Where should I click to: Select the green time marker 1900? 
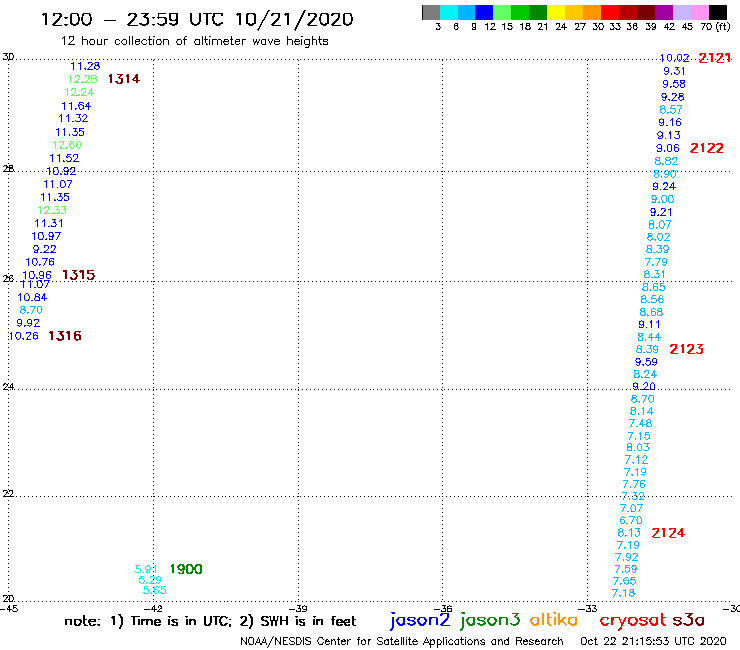(x=186, y=569)
